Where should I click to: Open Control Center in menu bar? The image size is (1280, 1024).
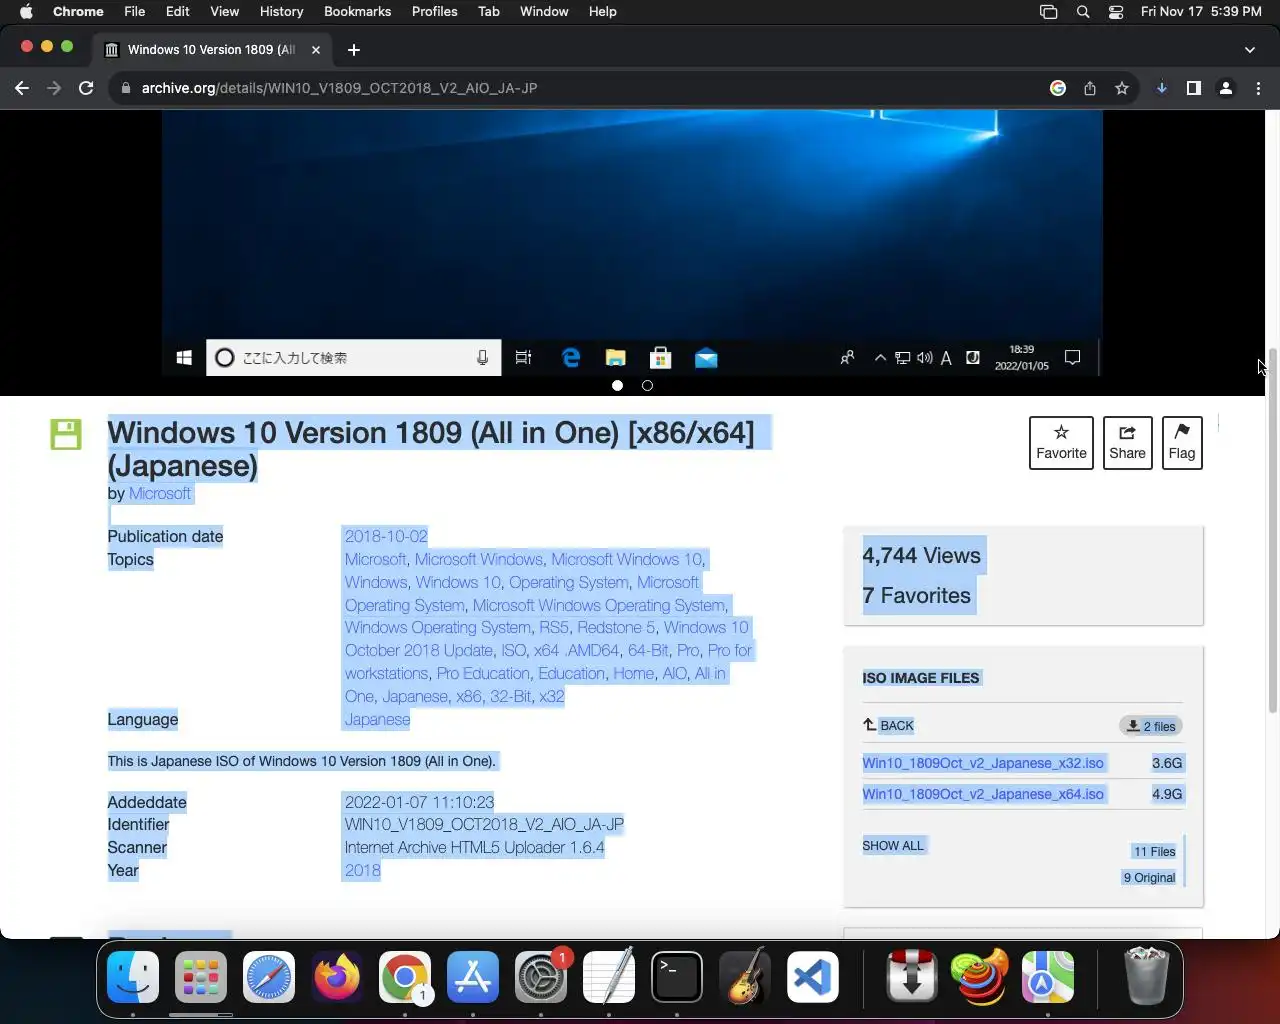(1116, 11)
